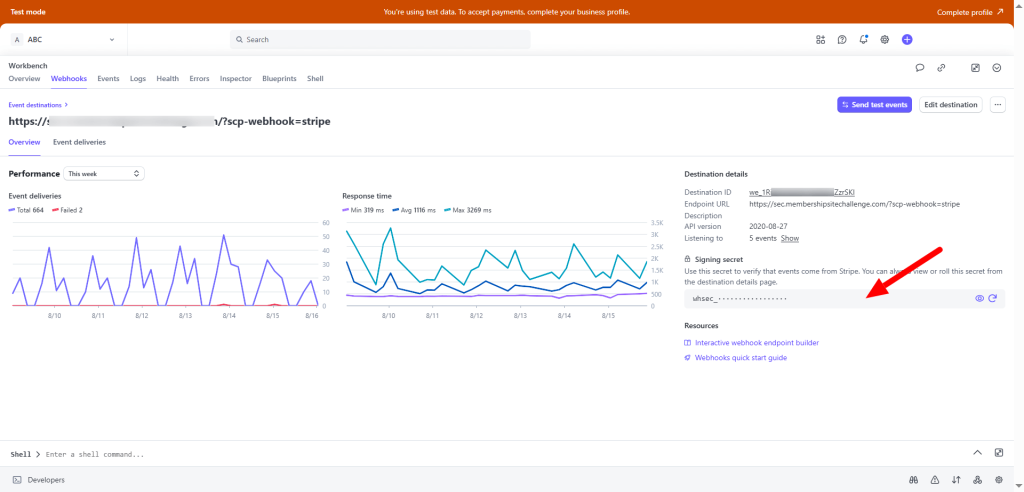
Task: Open the feedback speech bubble icon
Action: pyautogui.click(x=920, y=68)
